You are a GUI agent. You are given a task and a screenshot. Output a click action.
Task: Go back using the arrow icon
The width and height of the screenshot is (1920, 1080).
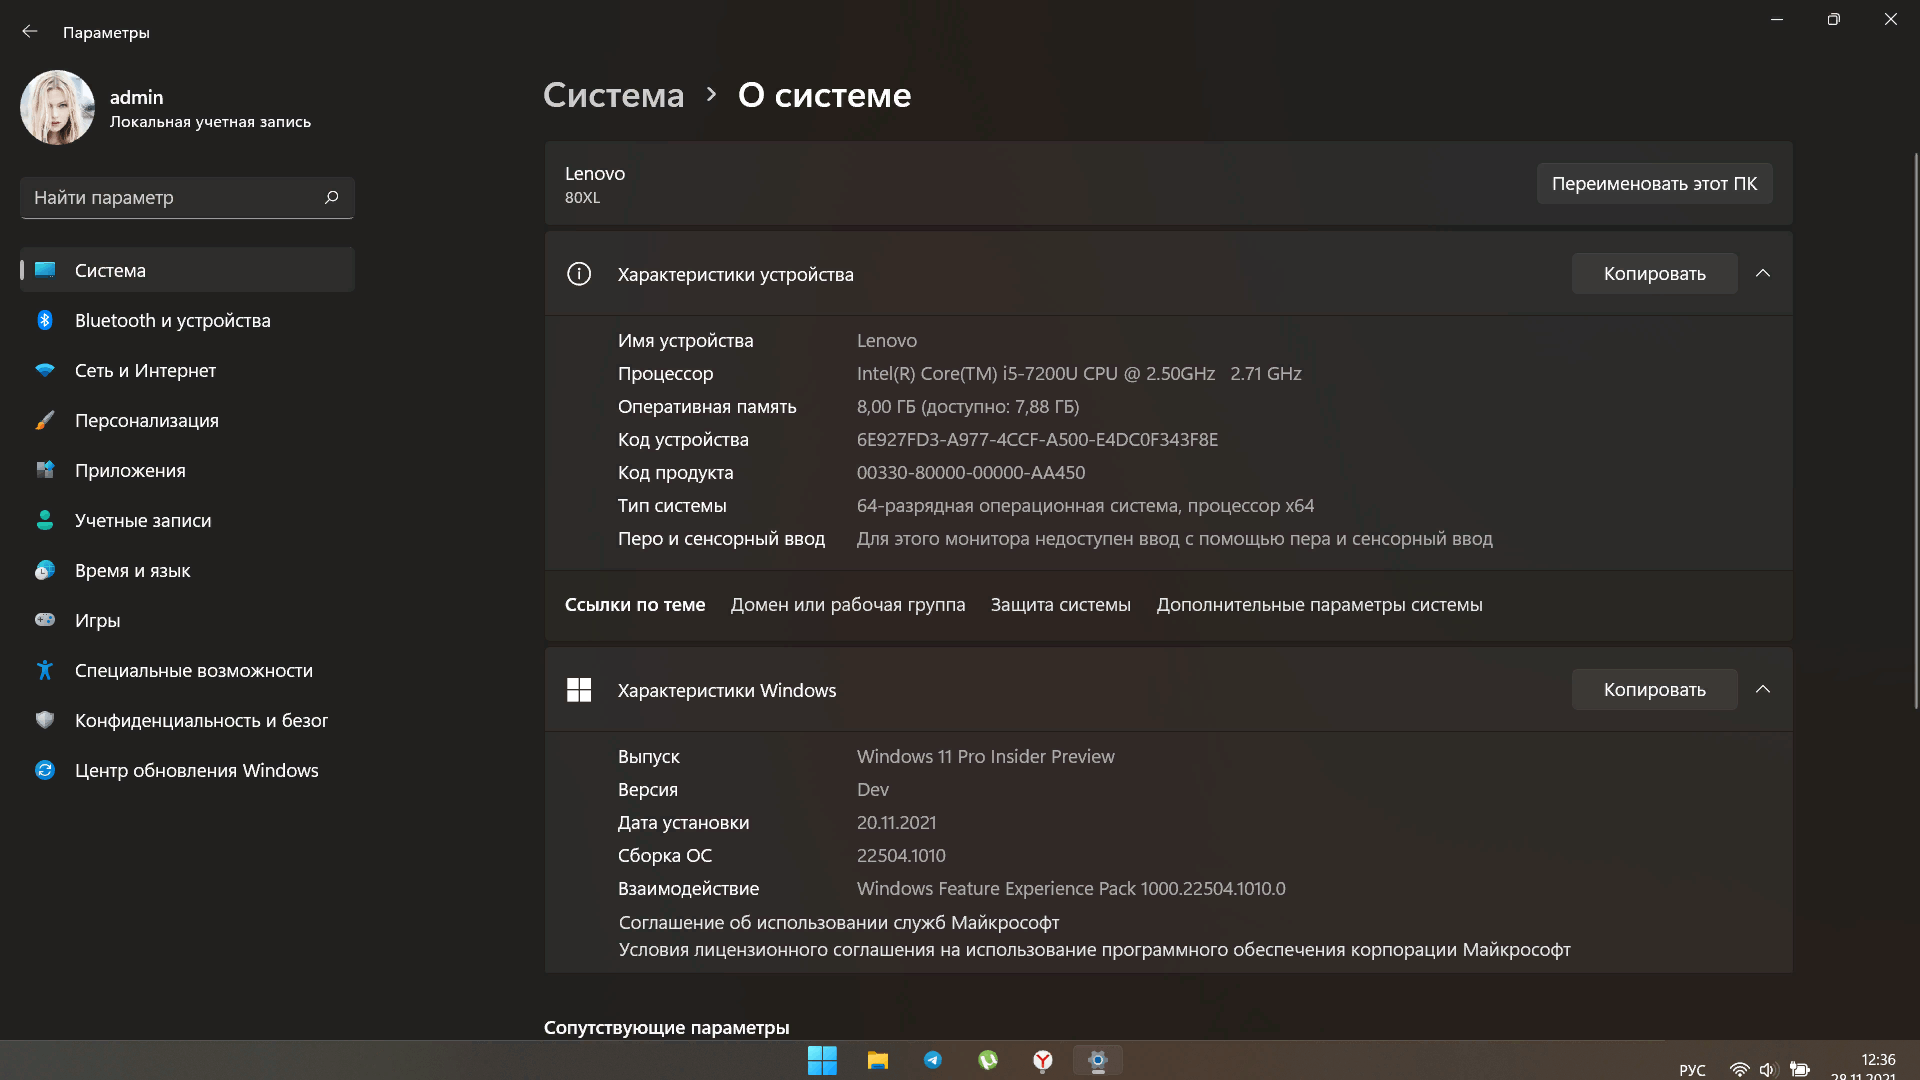(30, 32)
